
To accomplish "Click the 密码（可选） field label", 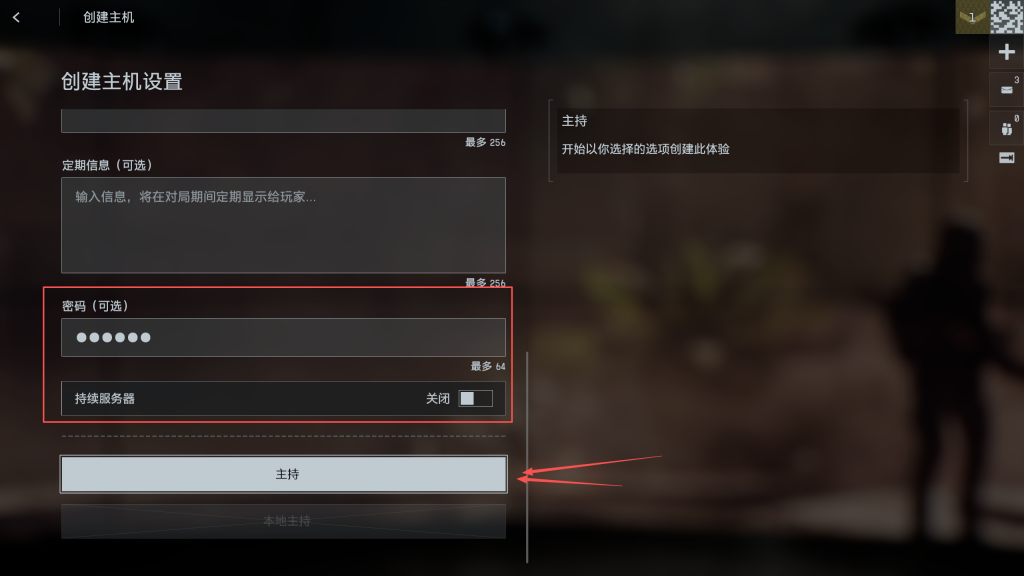I will click(95, 306).
